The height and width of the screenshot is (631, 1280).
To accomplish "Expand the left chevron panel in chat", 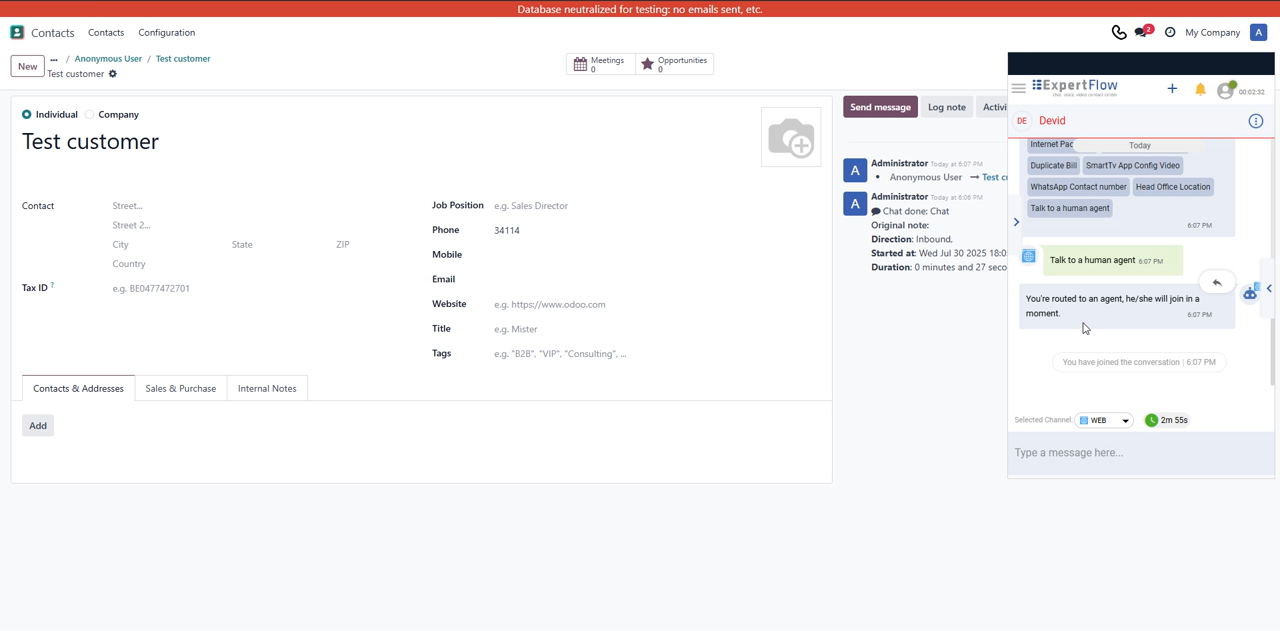I will pos(1016,222).
